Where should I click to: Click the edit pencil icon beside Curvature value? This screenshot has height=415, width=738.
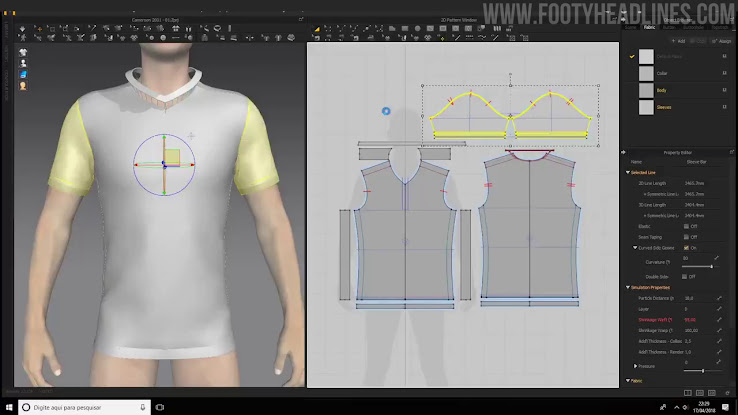716,258
